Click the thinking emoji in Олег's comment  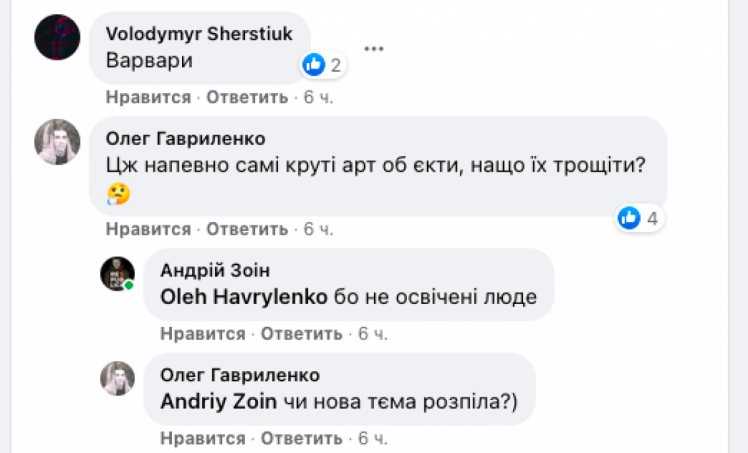click(x=119, y=193)
